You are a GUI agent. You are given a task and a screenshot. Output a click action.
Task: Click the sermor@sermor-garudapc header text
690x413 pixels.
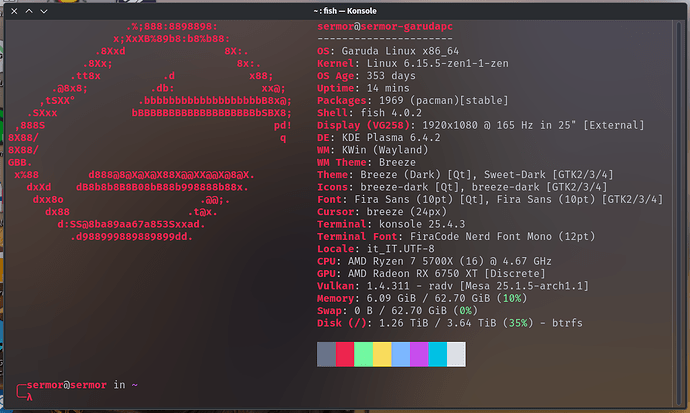385,26
